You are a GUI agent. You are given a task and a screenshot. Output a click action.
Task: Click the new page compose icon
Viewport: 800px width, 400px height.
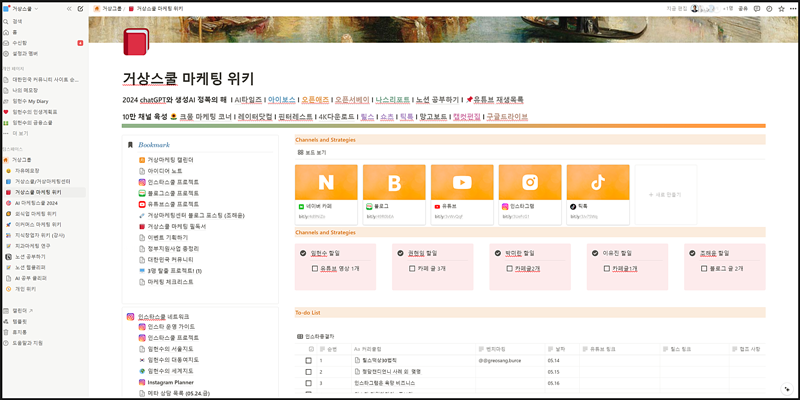(80, 7)
